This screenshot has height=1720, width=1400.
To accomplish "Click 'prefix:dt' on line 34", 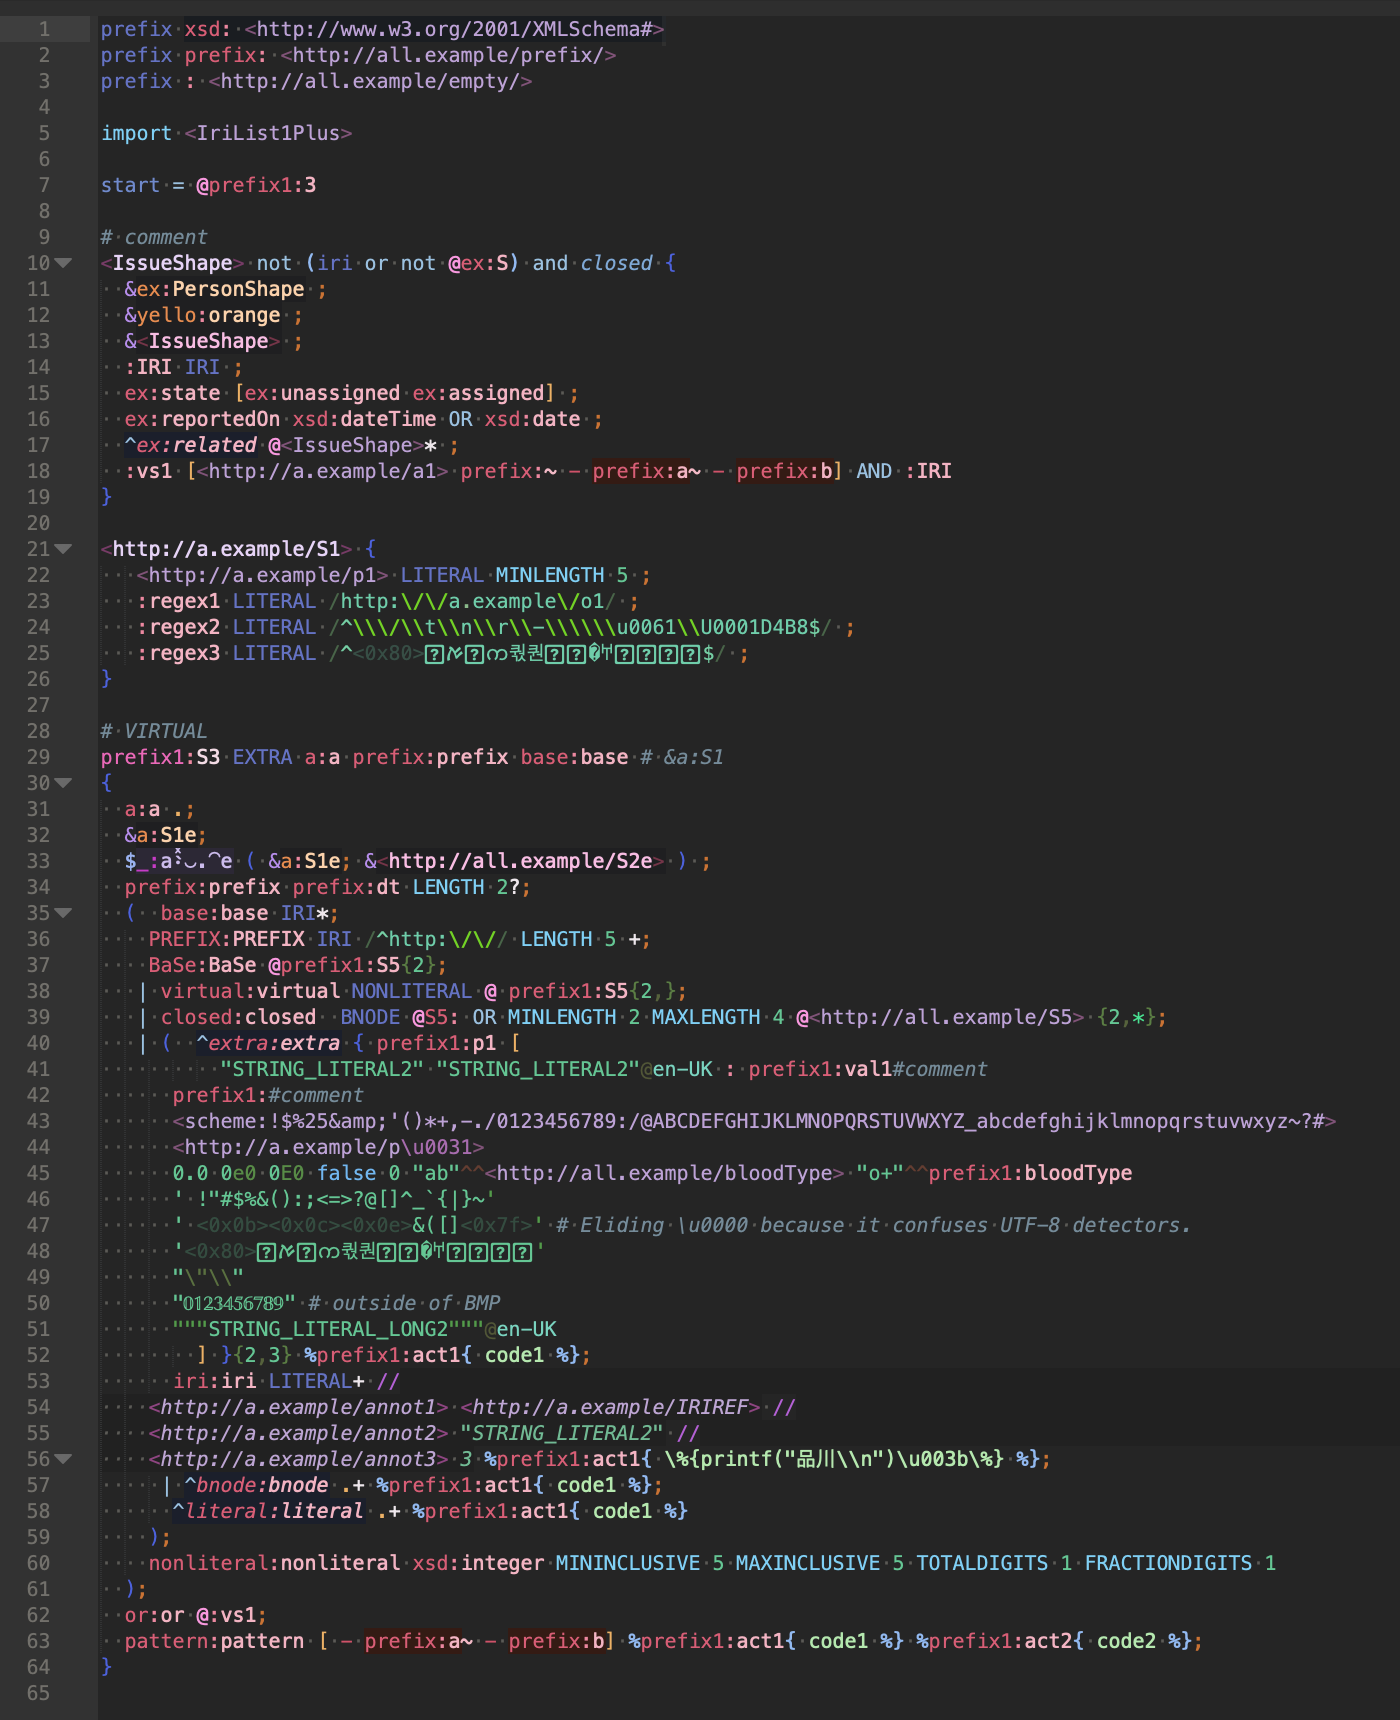I will [x=346, y=887].
